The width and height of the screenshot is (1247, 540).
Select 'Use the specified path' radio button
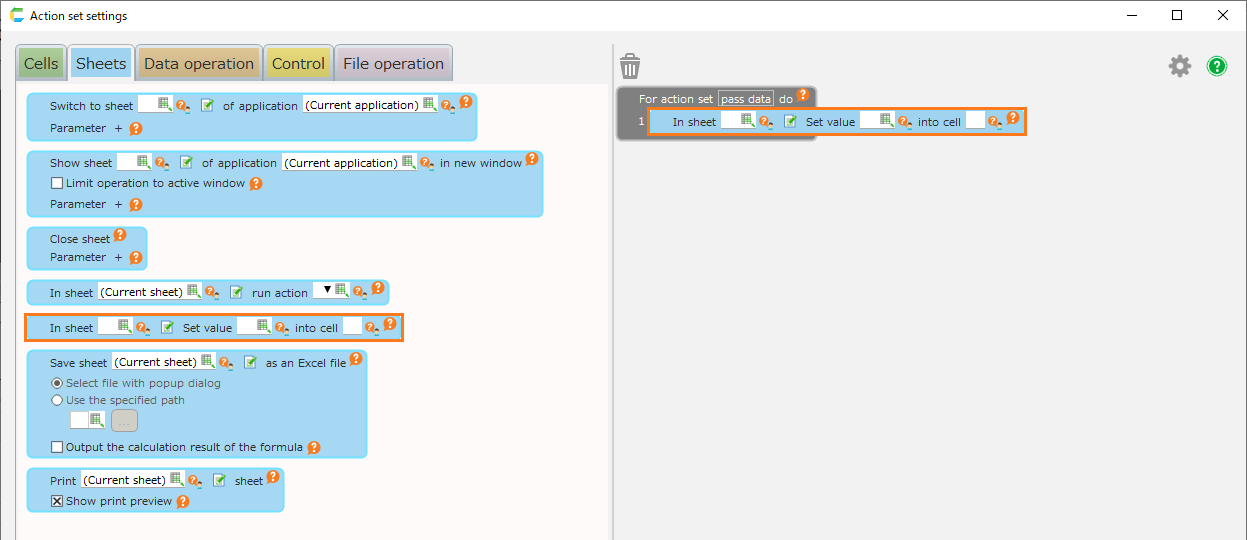[57, 400]
